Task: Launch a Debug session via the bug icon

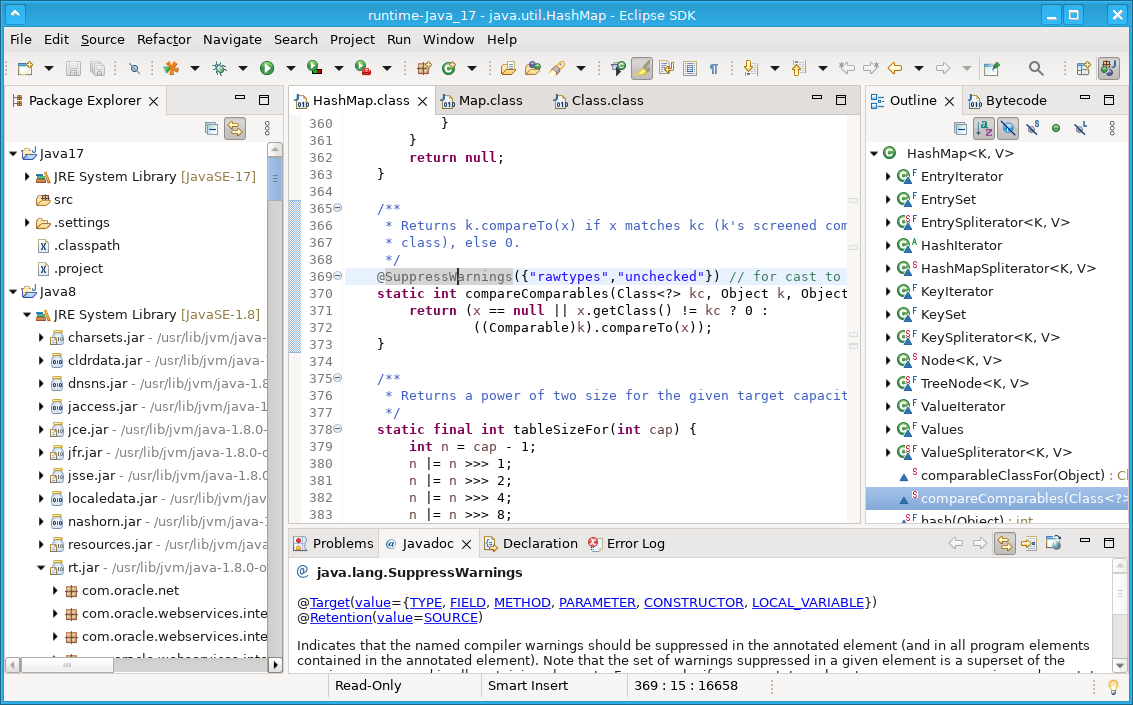Action: click(220, 70)
